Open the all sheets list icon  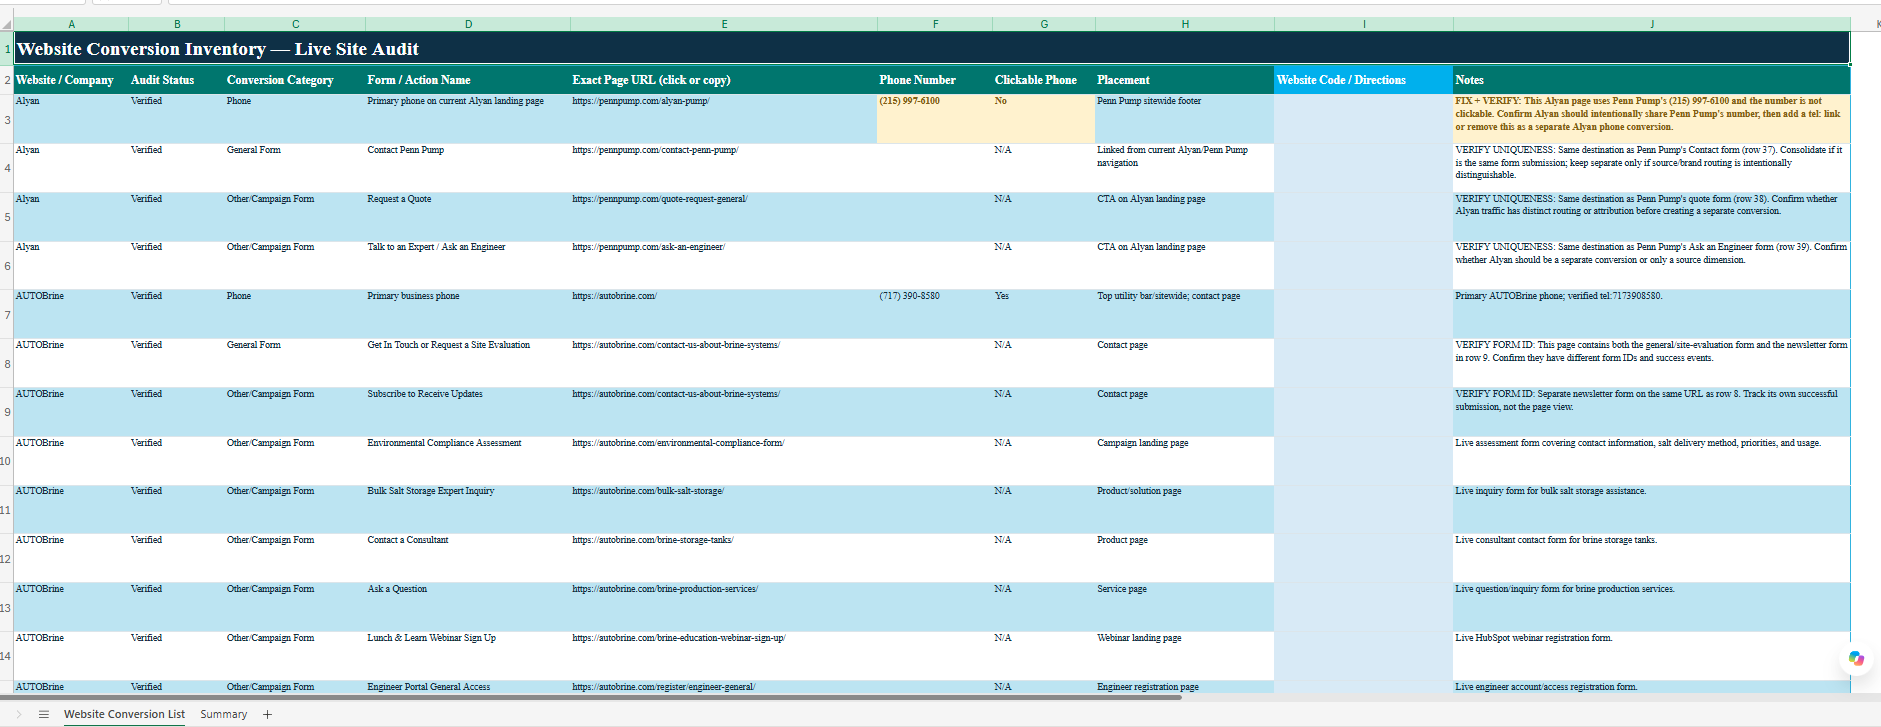[44, 714]
